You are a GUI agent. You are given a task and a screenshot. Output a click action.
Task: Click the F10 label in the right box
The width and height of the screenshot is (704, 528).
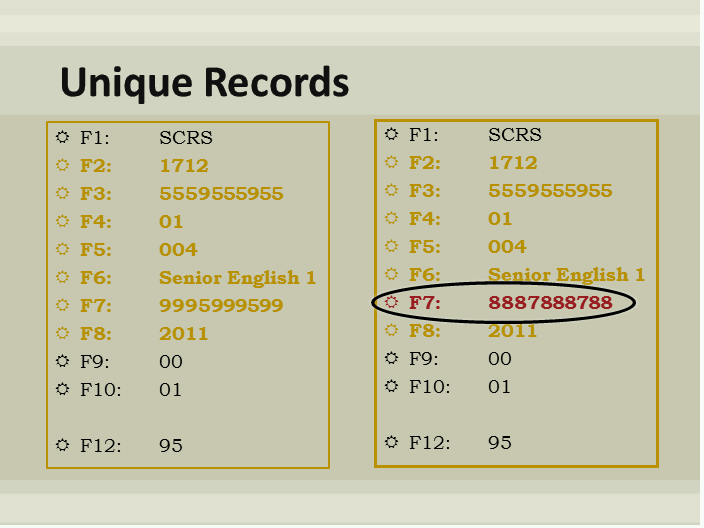(x=429, y=386)
